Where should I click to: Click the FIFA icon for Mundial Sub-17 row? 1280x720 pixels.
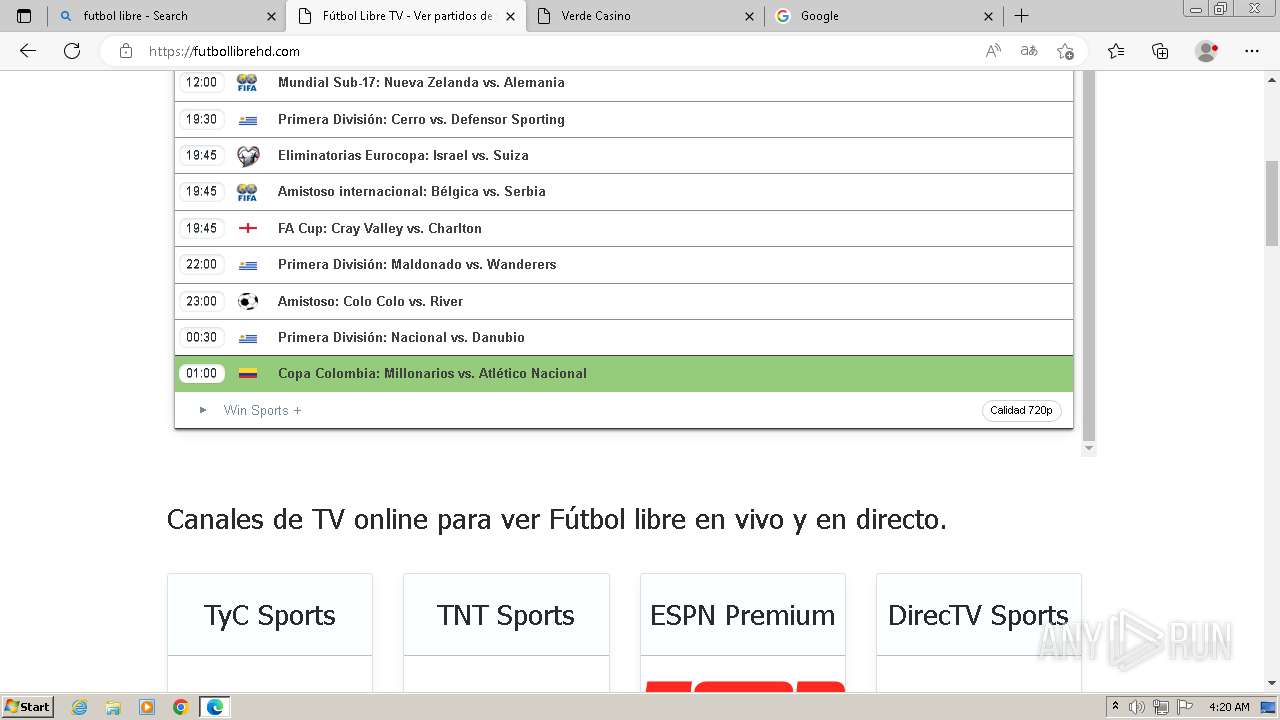pos(247,83)
